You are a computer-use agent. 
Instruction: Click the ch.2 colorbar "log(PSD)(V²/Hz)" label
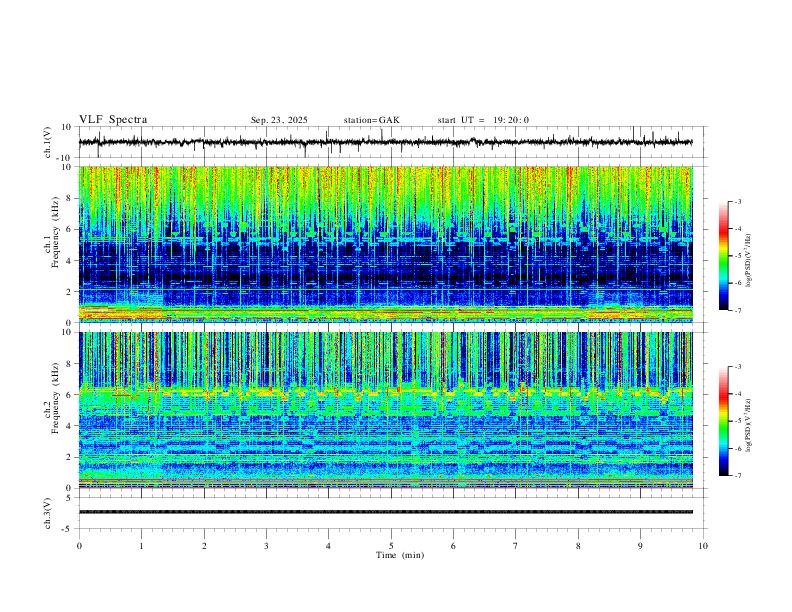pyautogui.click(x=749, y=425)
